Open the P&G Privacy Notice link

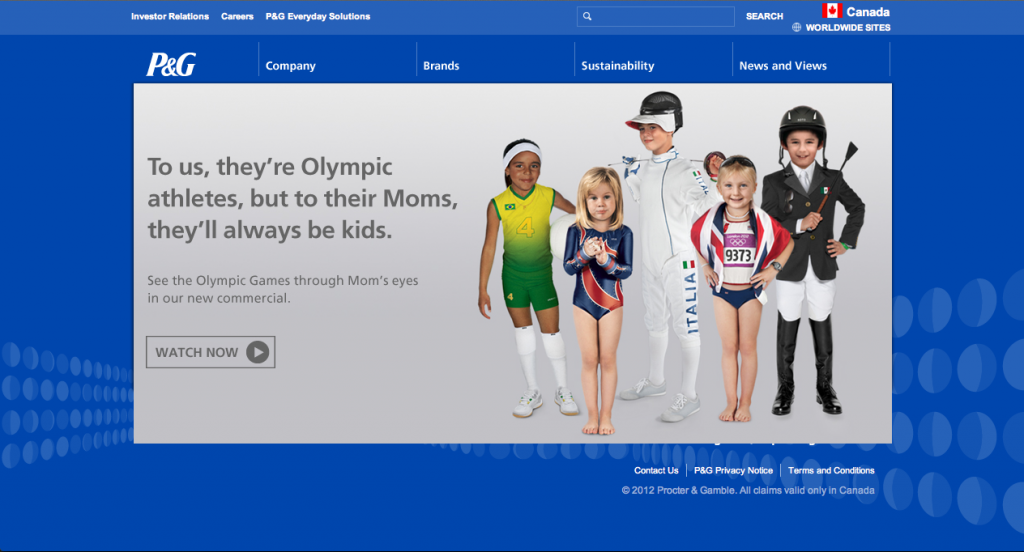733,470
